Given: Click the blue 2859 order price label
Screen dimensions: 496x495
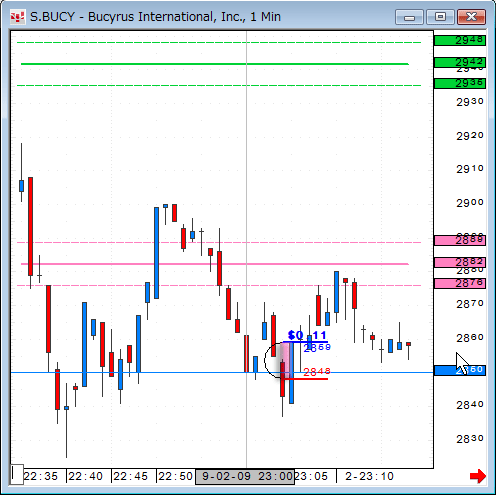Looking at the screenshot, I should [317, 348].
